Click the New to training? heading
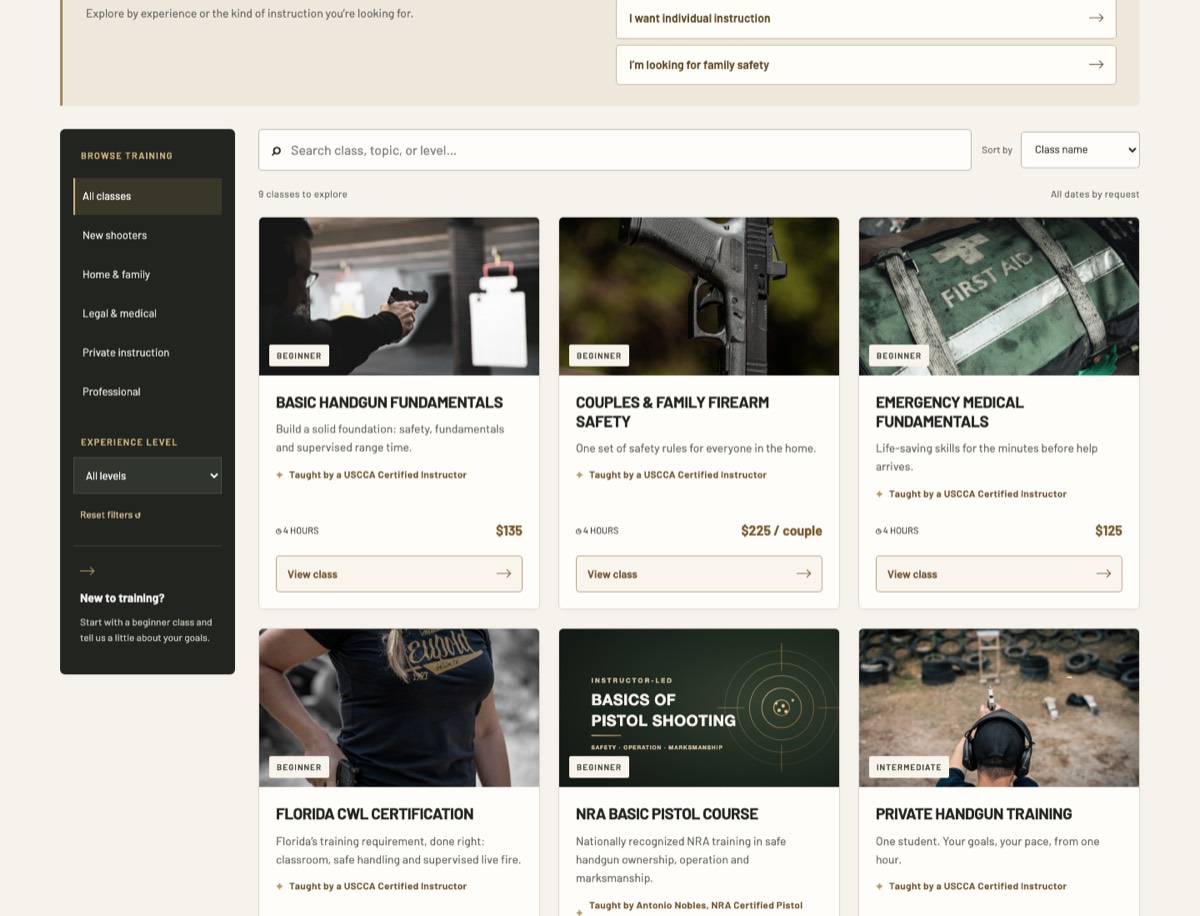 point(122,598)
